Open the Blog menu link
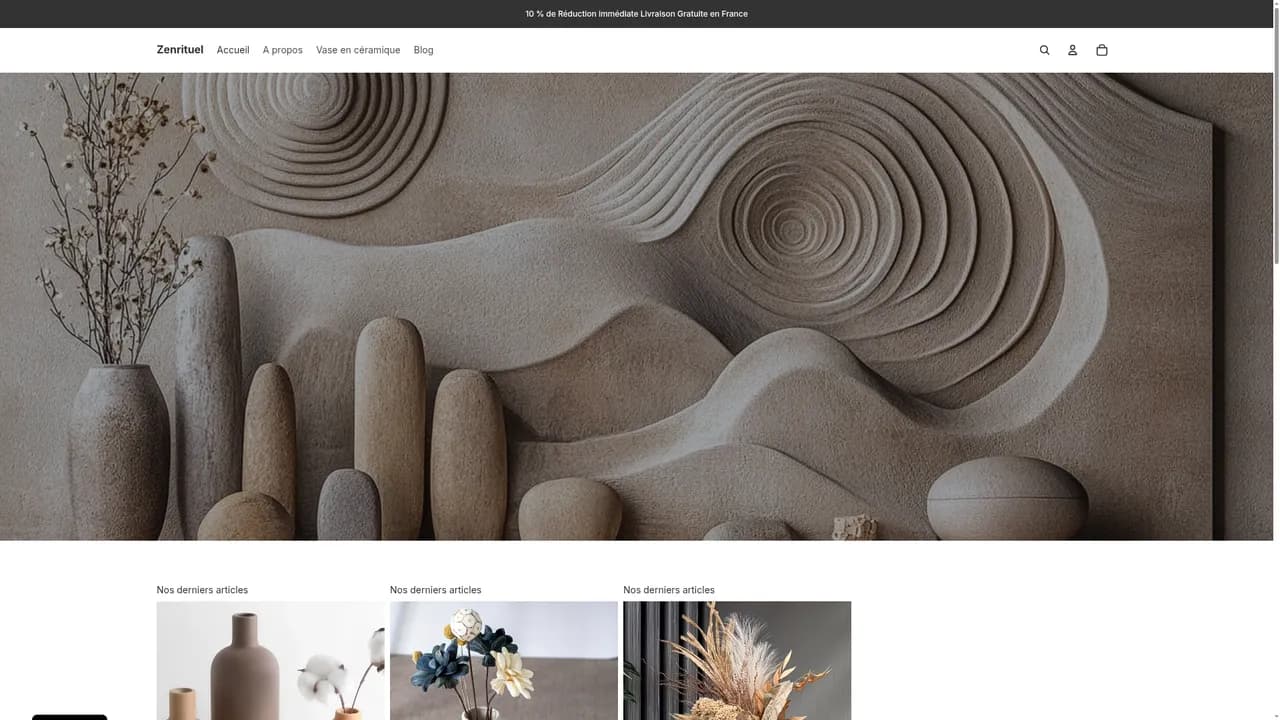The width and height of the screenshot is (1280, 720). click(x=424, y=50)
